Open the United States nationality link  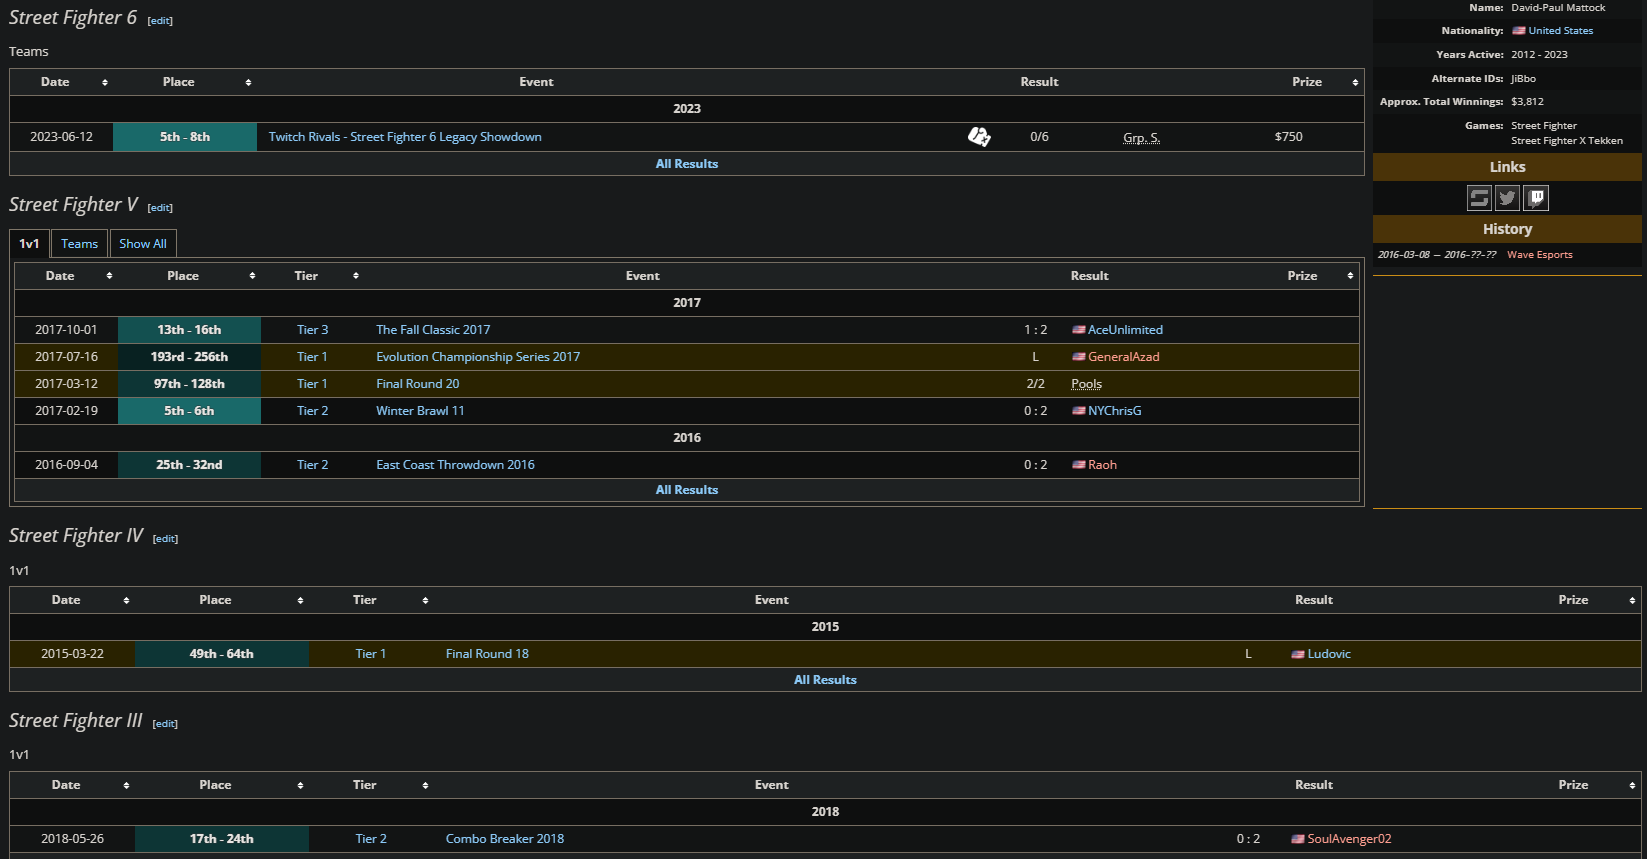1561,31
